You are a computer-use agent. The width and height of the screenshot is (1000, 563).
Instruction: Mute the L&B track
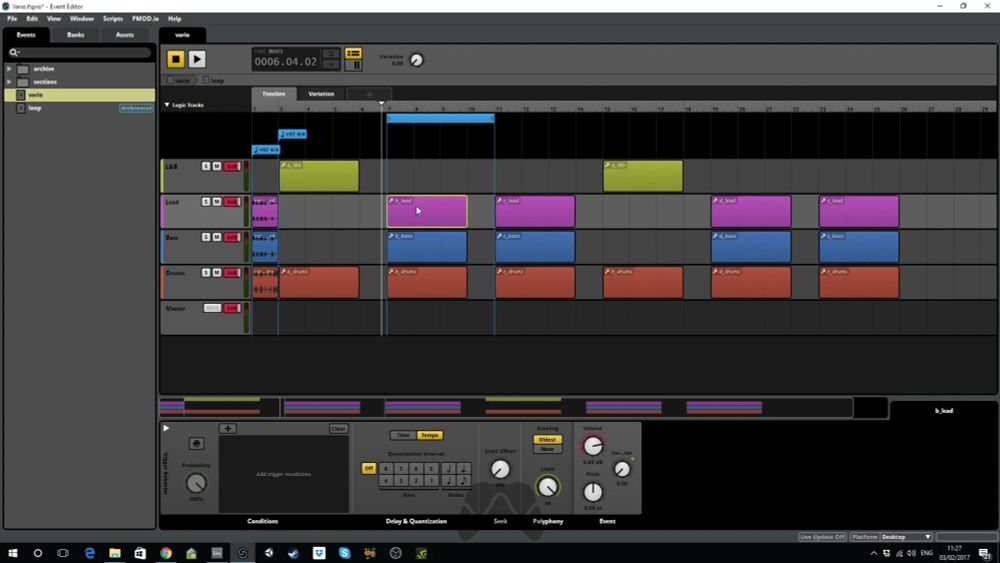217,166
